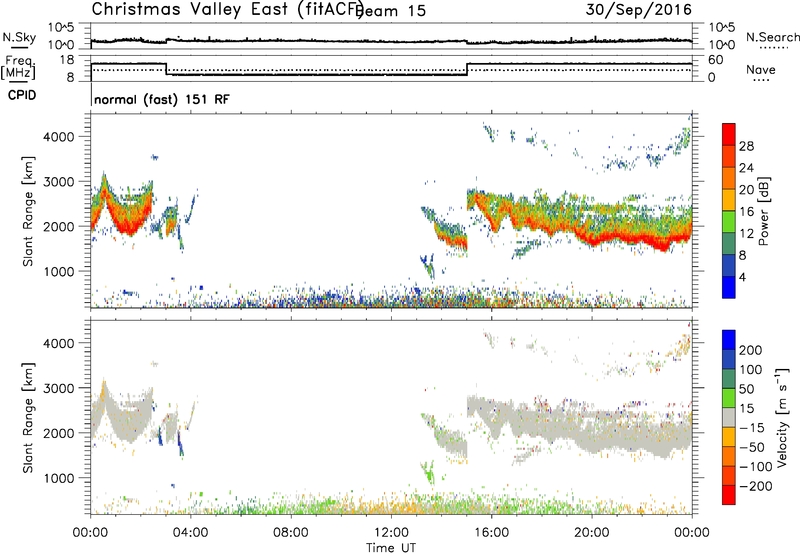This screenshot has width=800, height=554.
Task: Click the 'N.Search' legend label
Action: tap(772, 37)
